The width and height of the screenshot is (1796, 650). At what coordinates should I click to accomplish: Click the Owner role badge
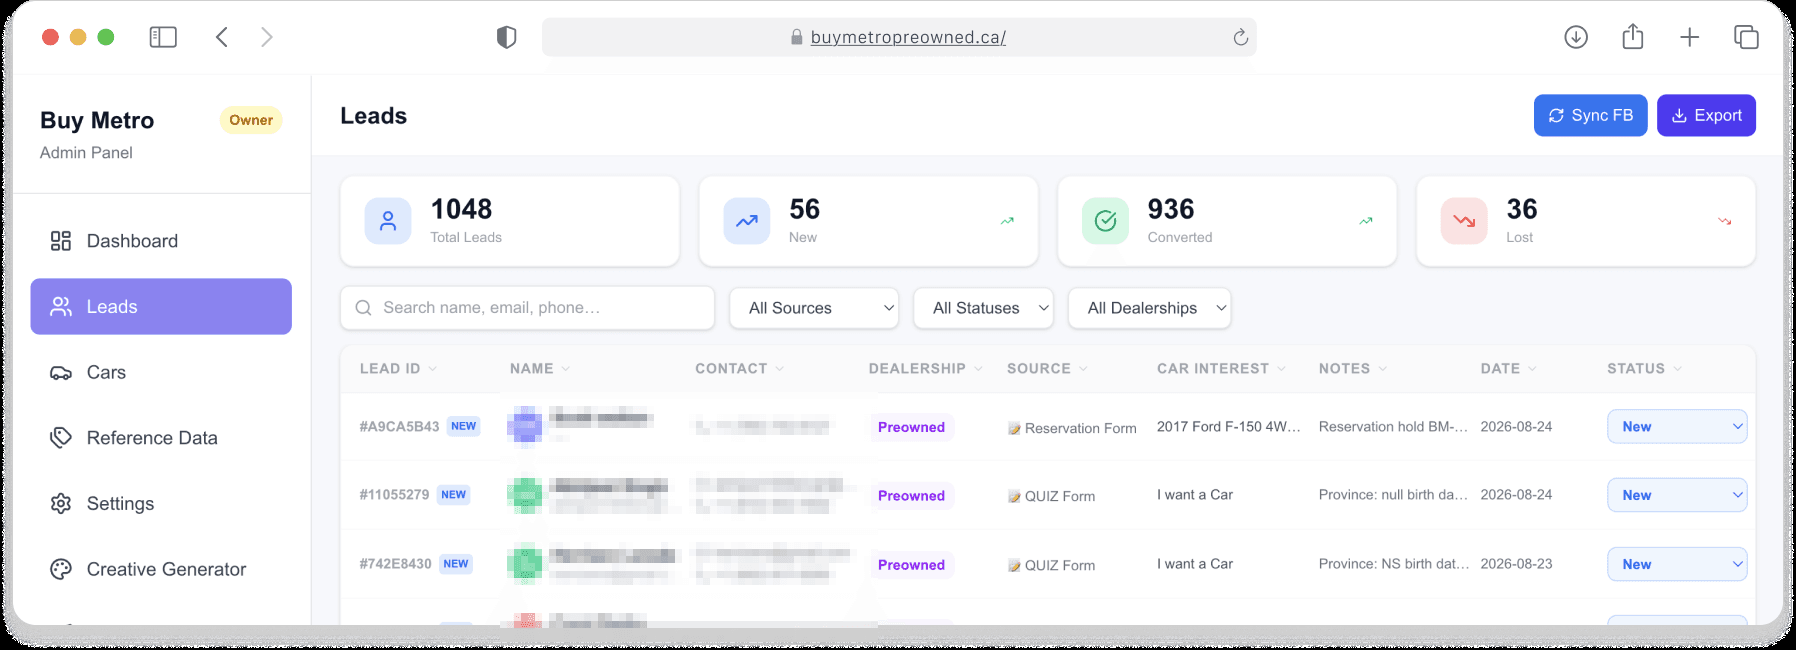tap(251, 120)
